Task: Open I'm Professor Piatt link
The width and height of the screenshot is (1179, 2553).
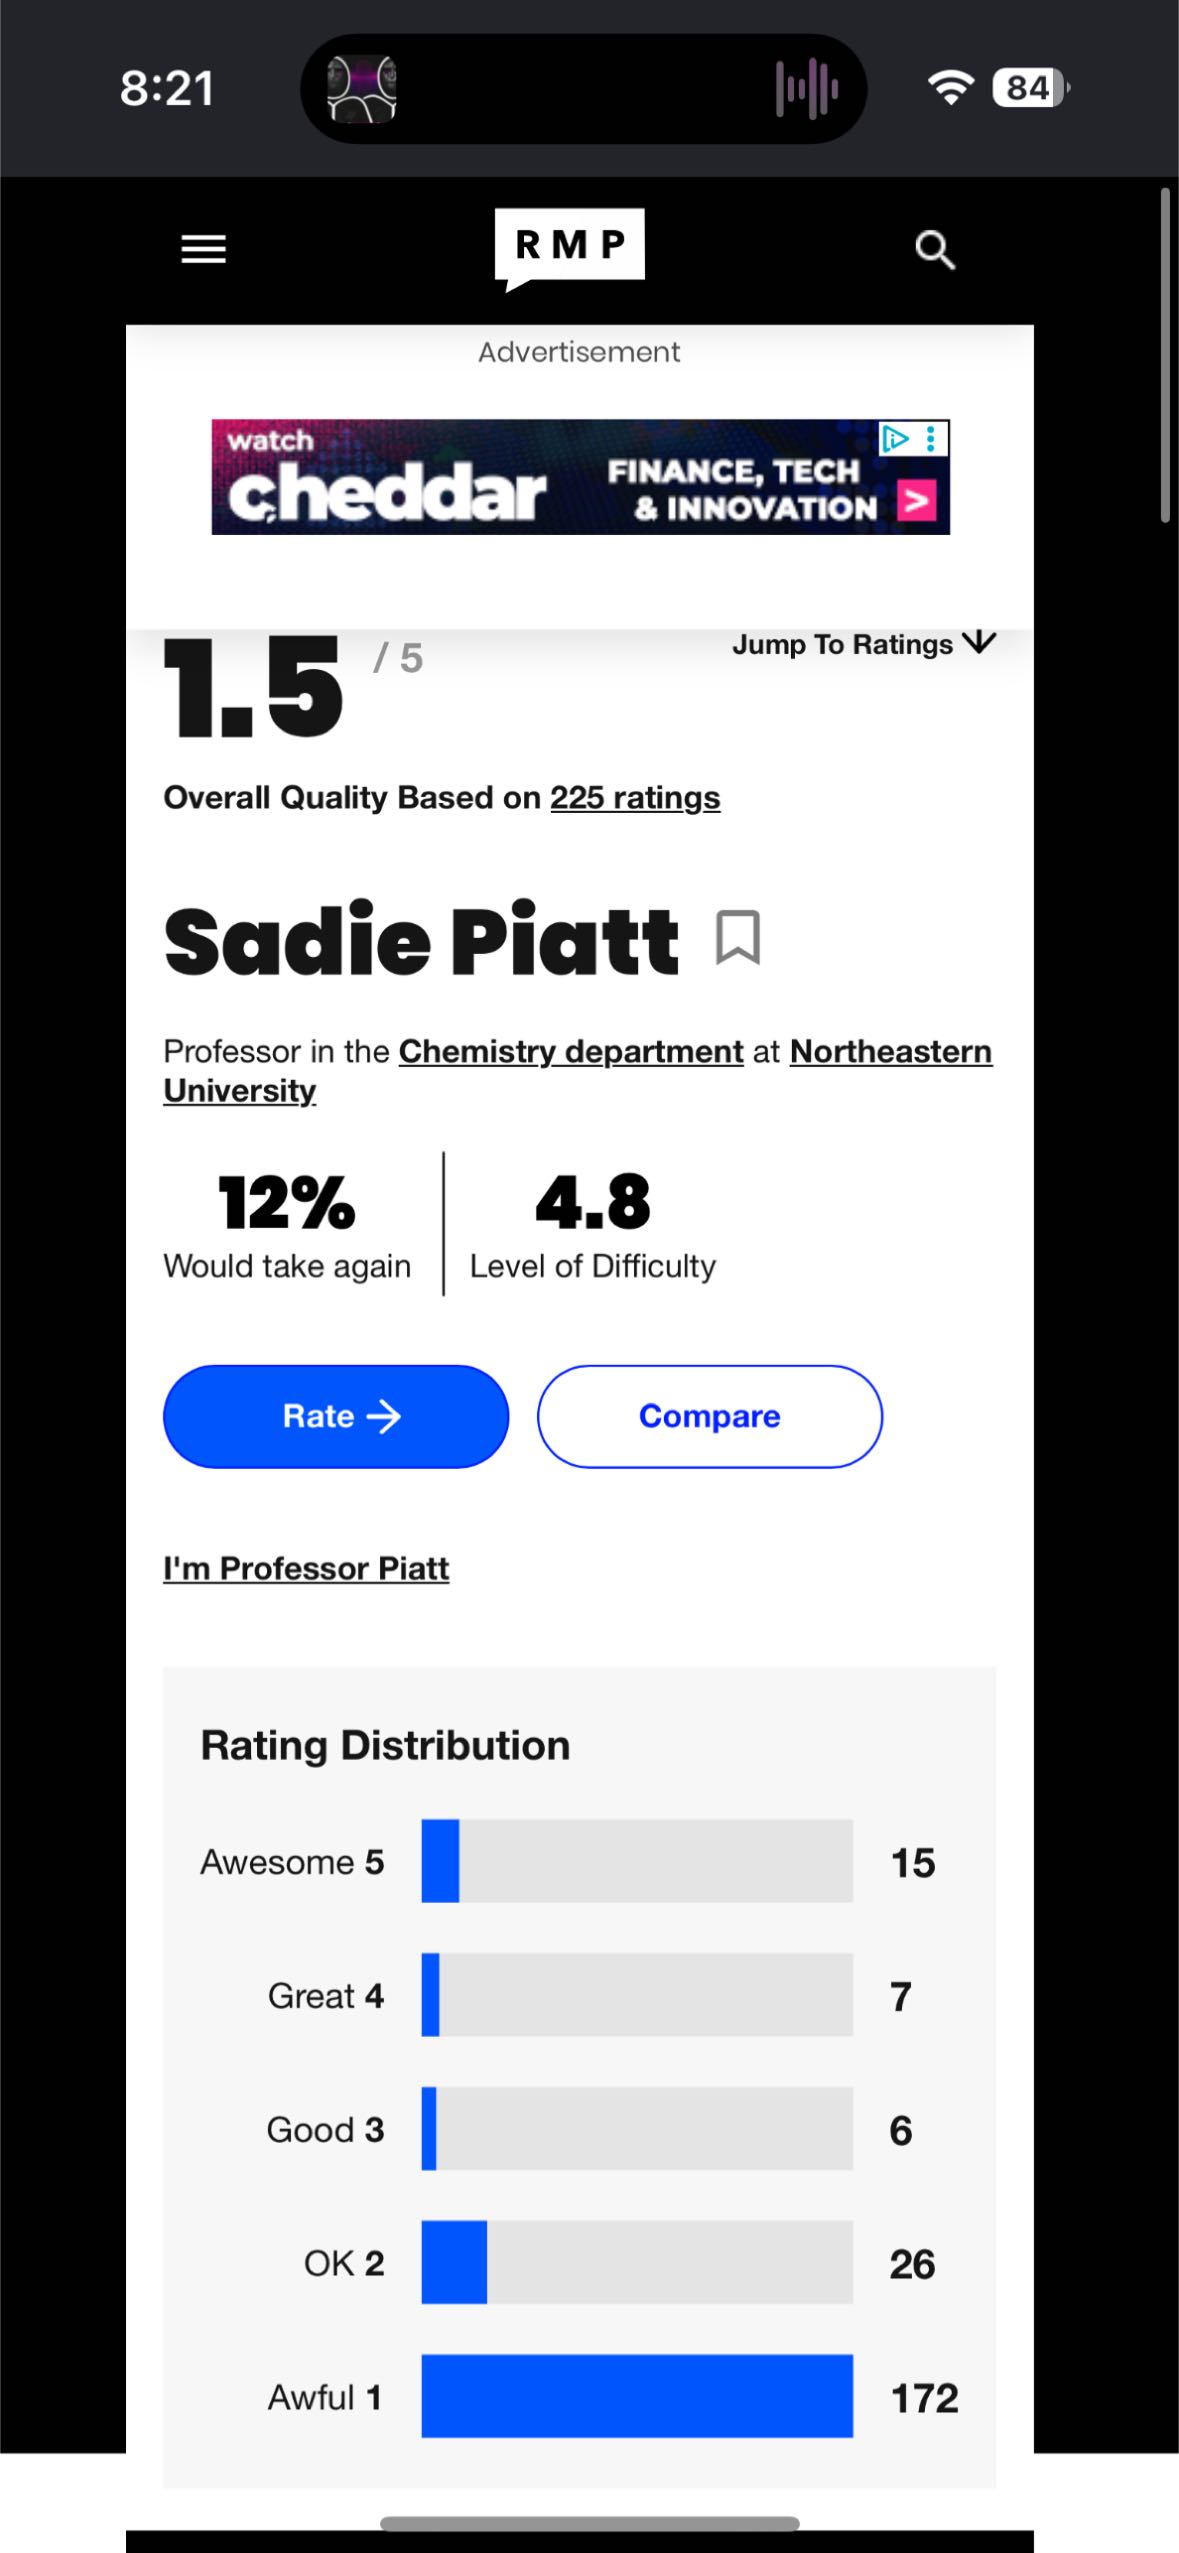Action: click(x=306, y=1568)
